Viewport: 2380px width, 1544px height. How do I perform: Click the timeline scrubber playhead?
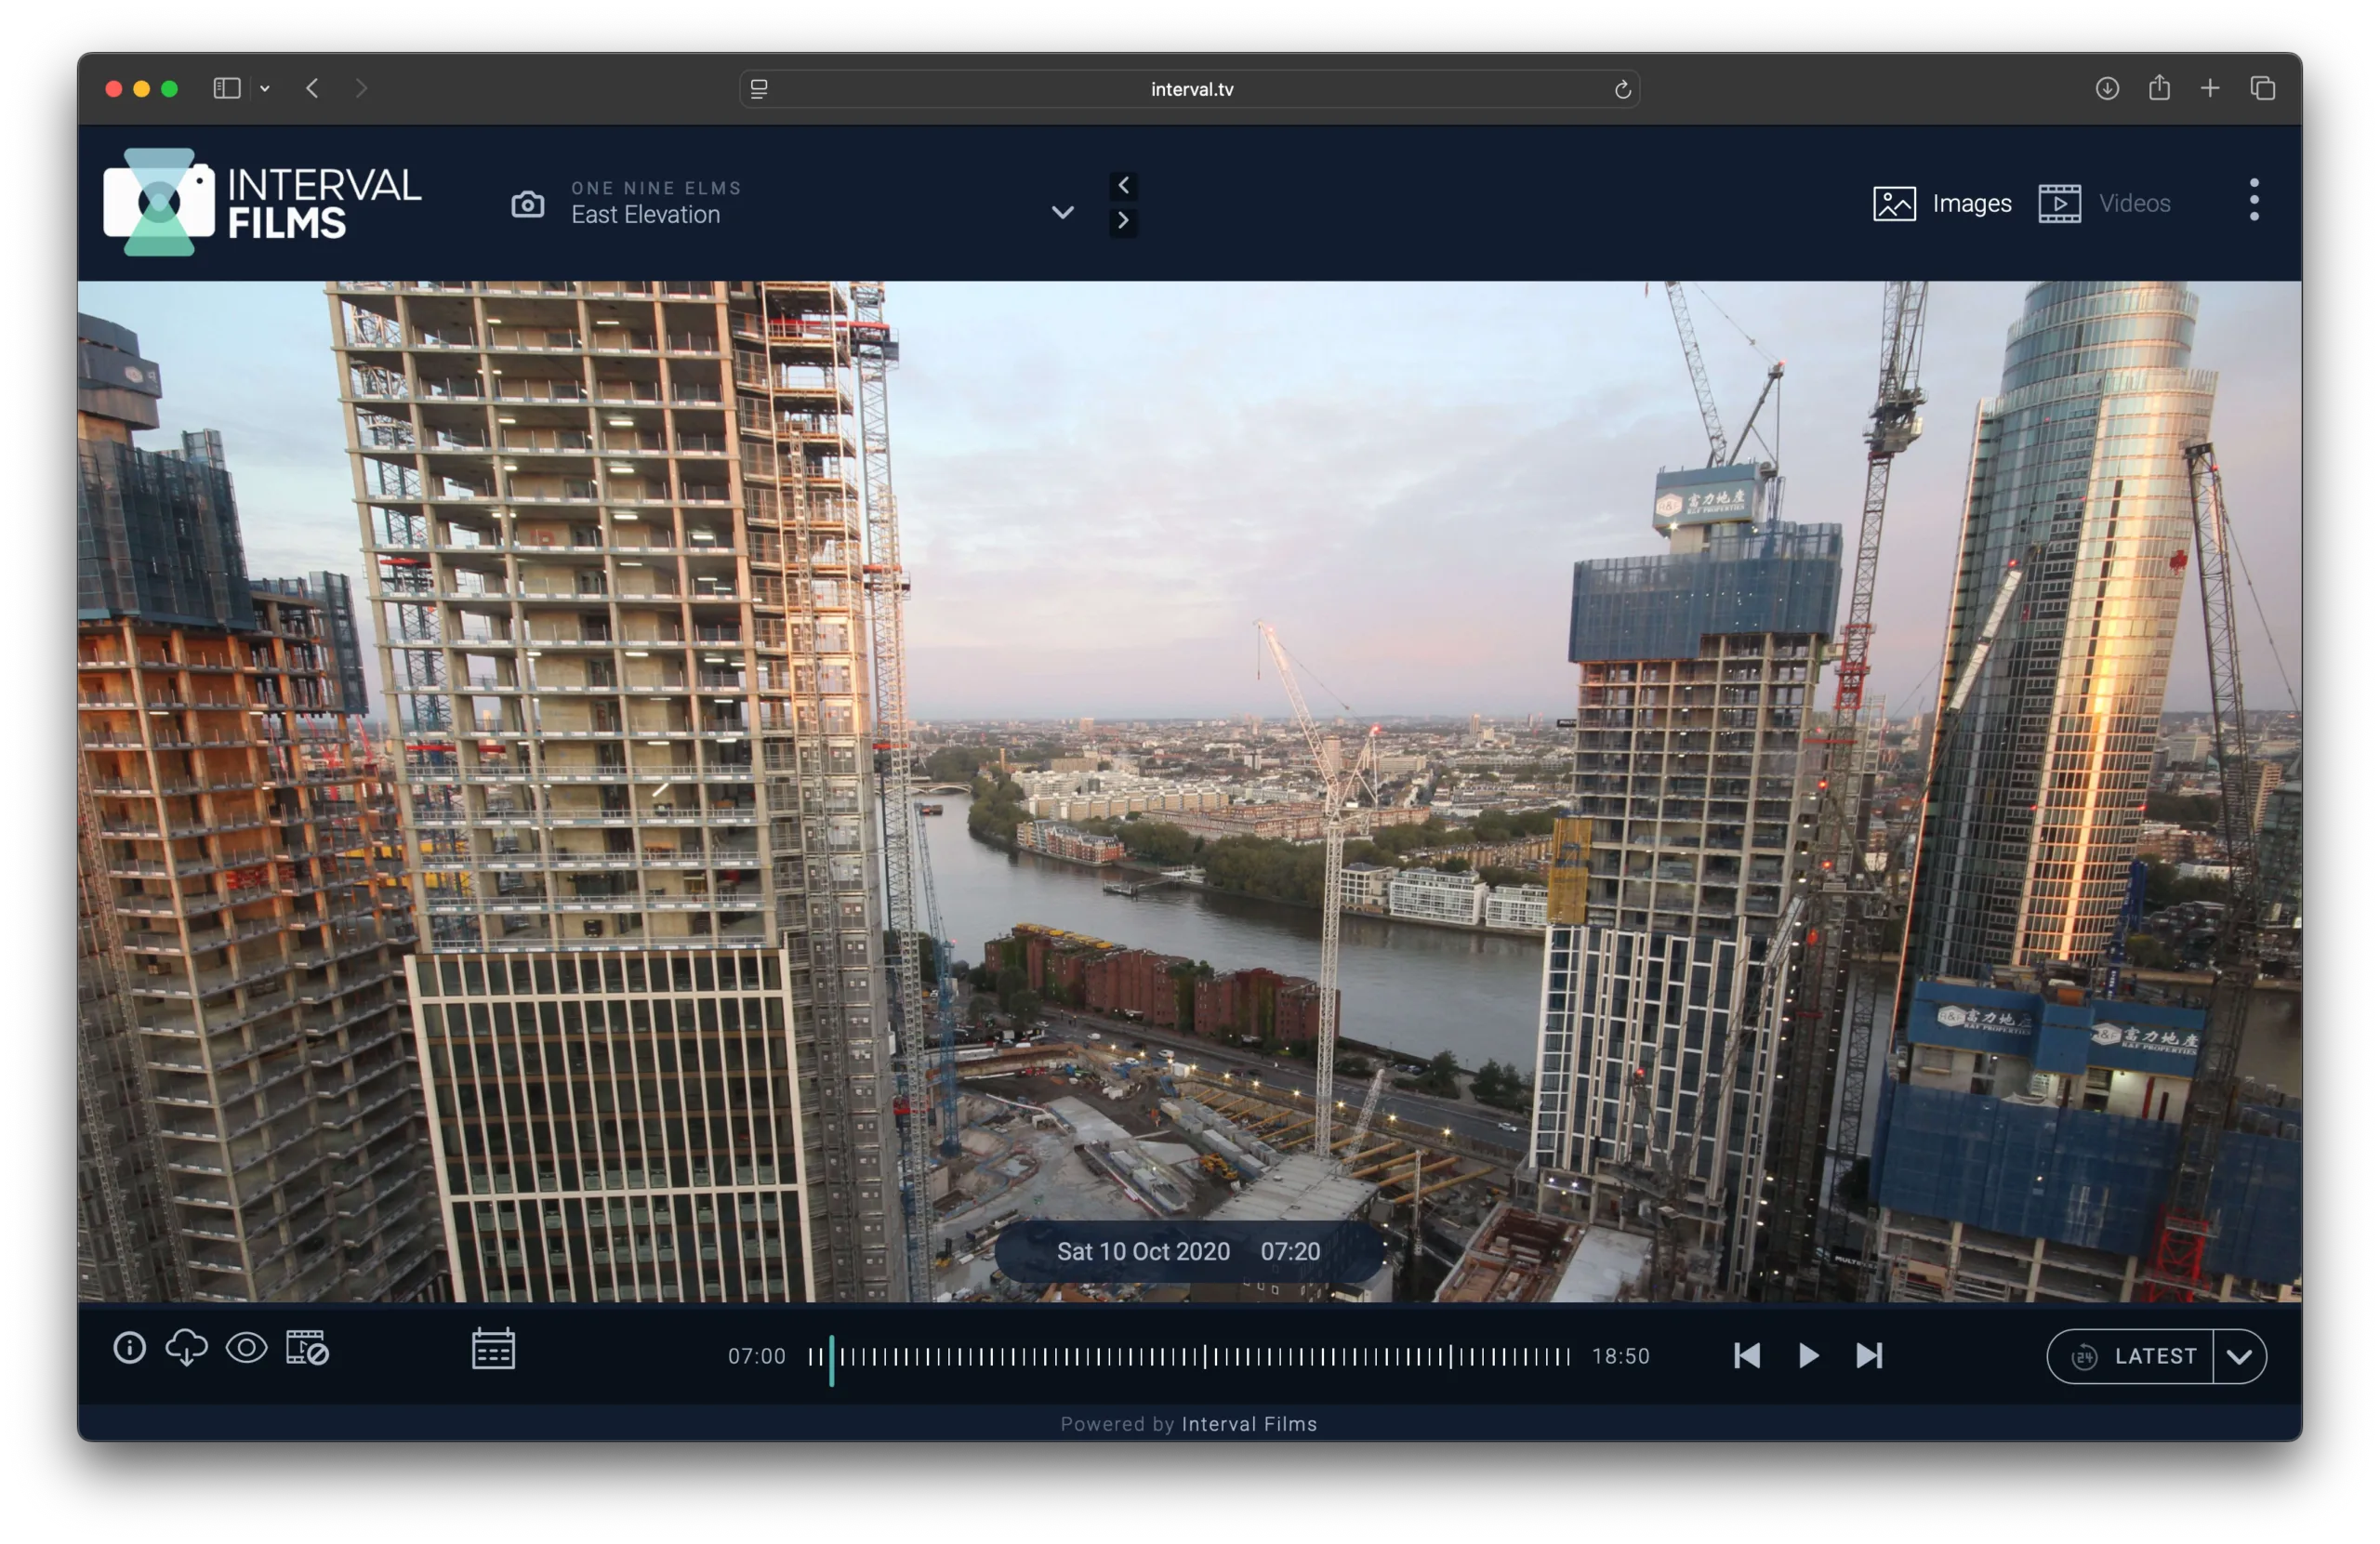coord(831,1359)
